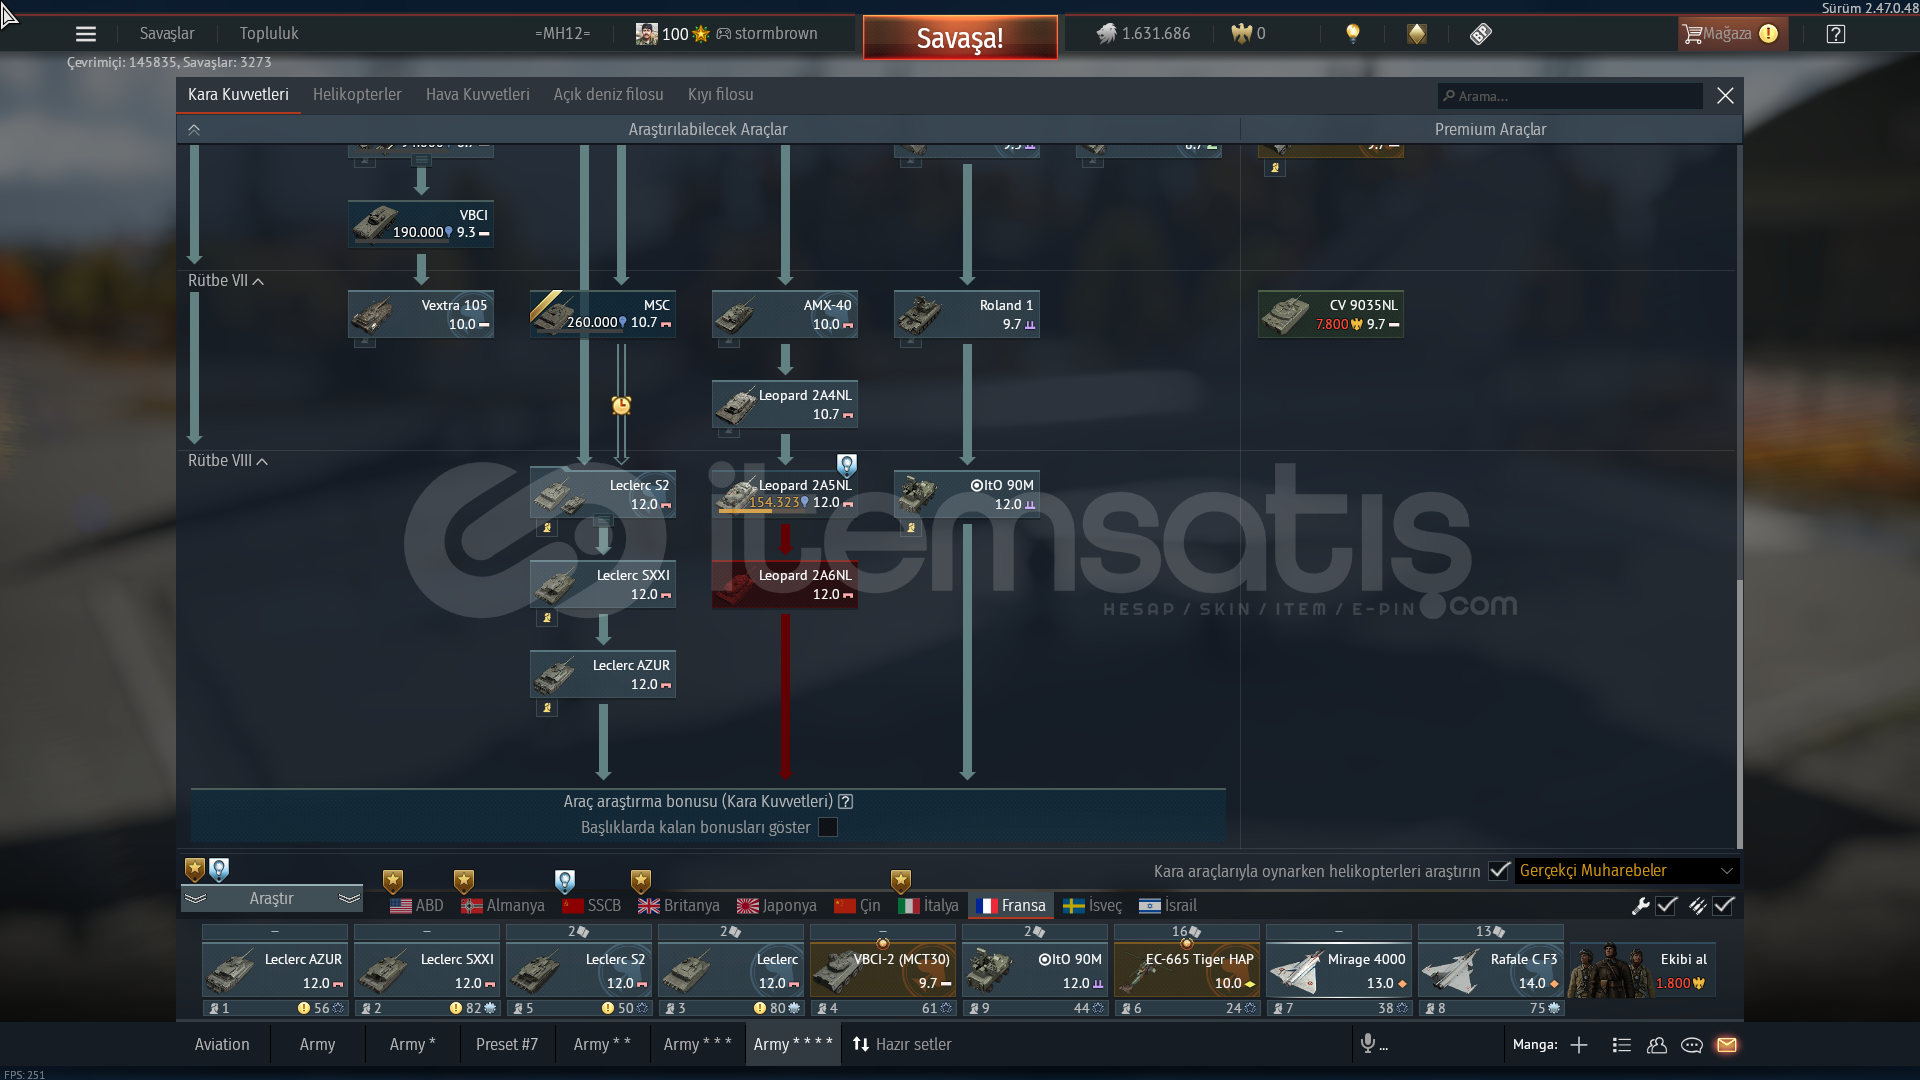Switch to Aviation preset tab
Screen dimensions: 1920x1080
[x=222, y=1045]
